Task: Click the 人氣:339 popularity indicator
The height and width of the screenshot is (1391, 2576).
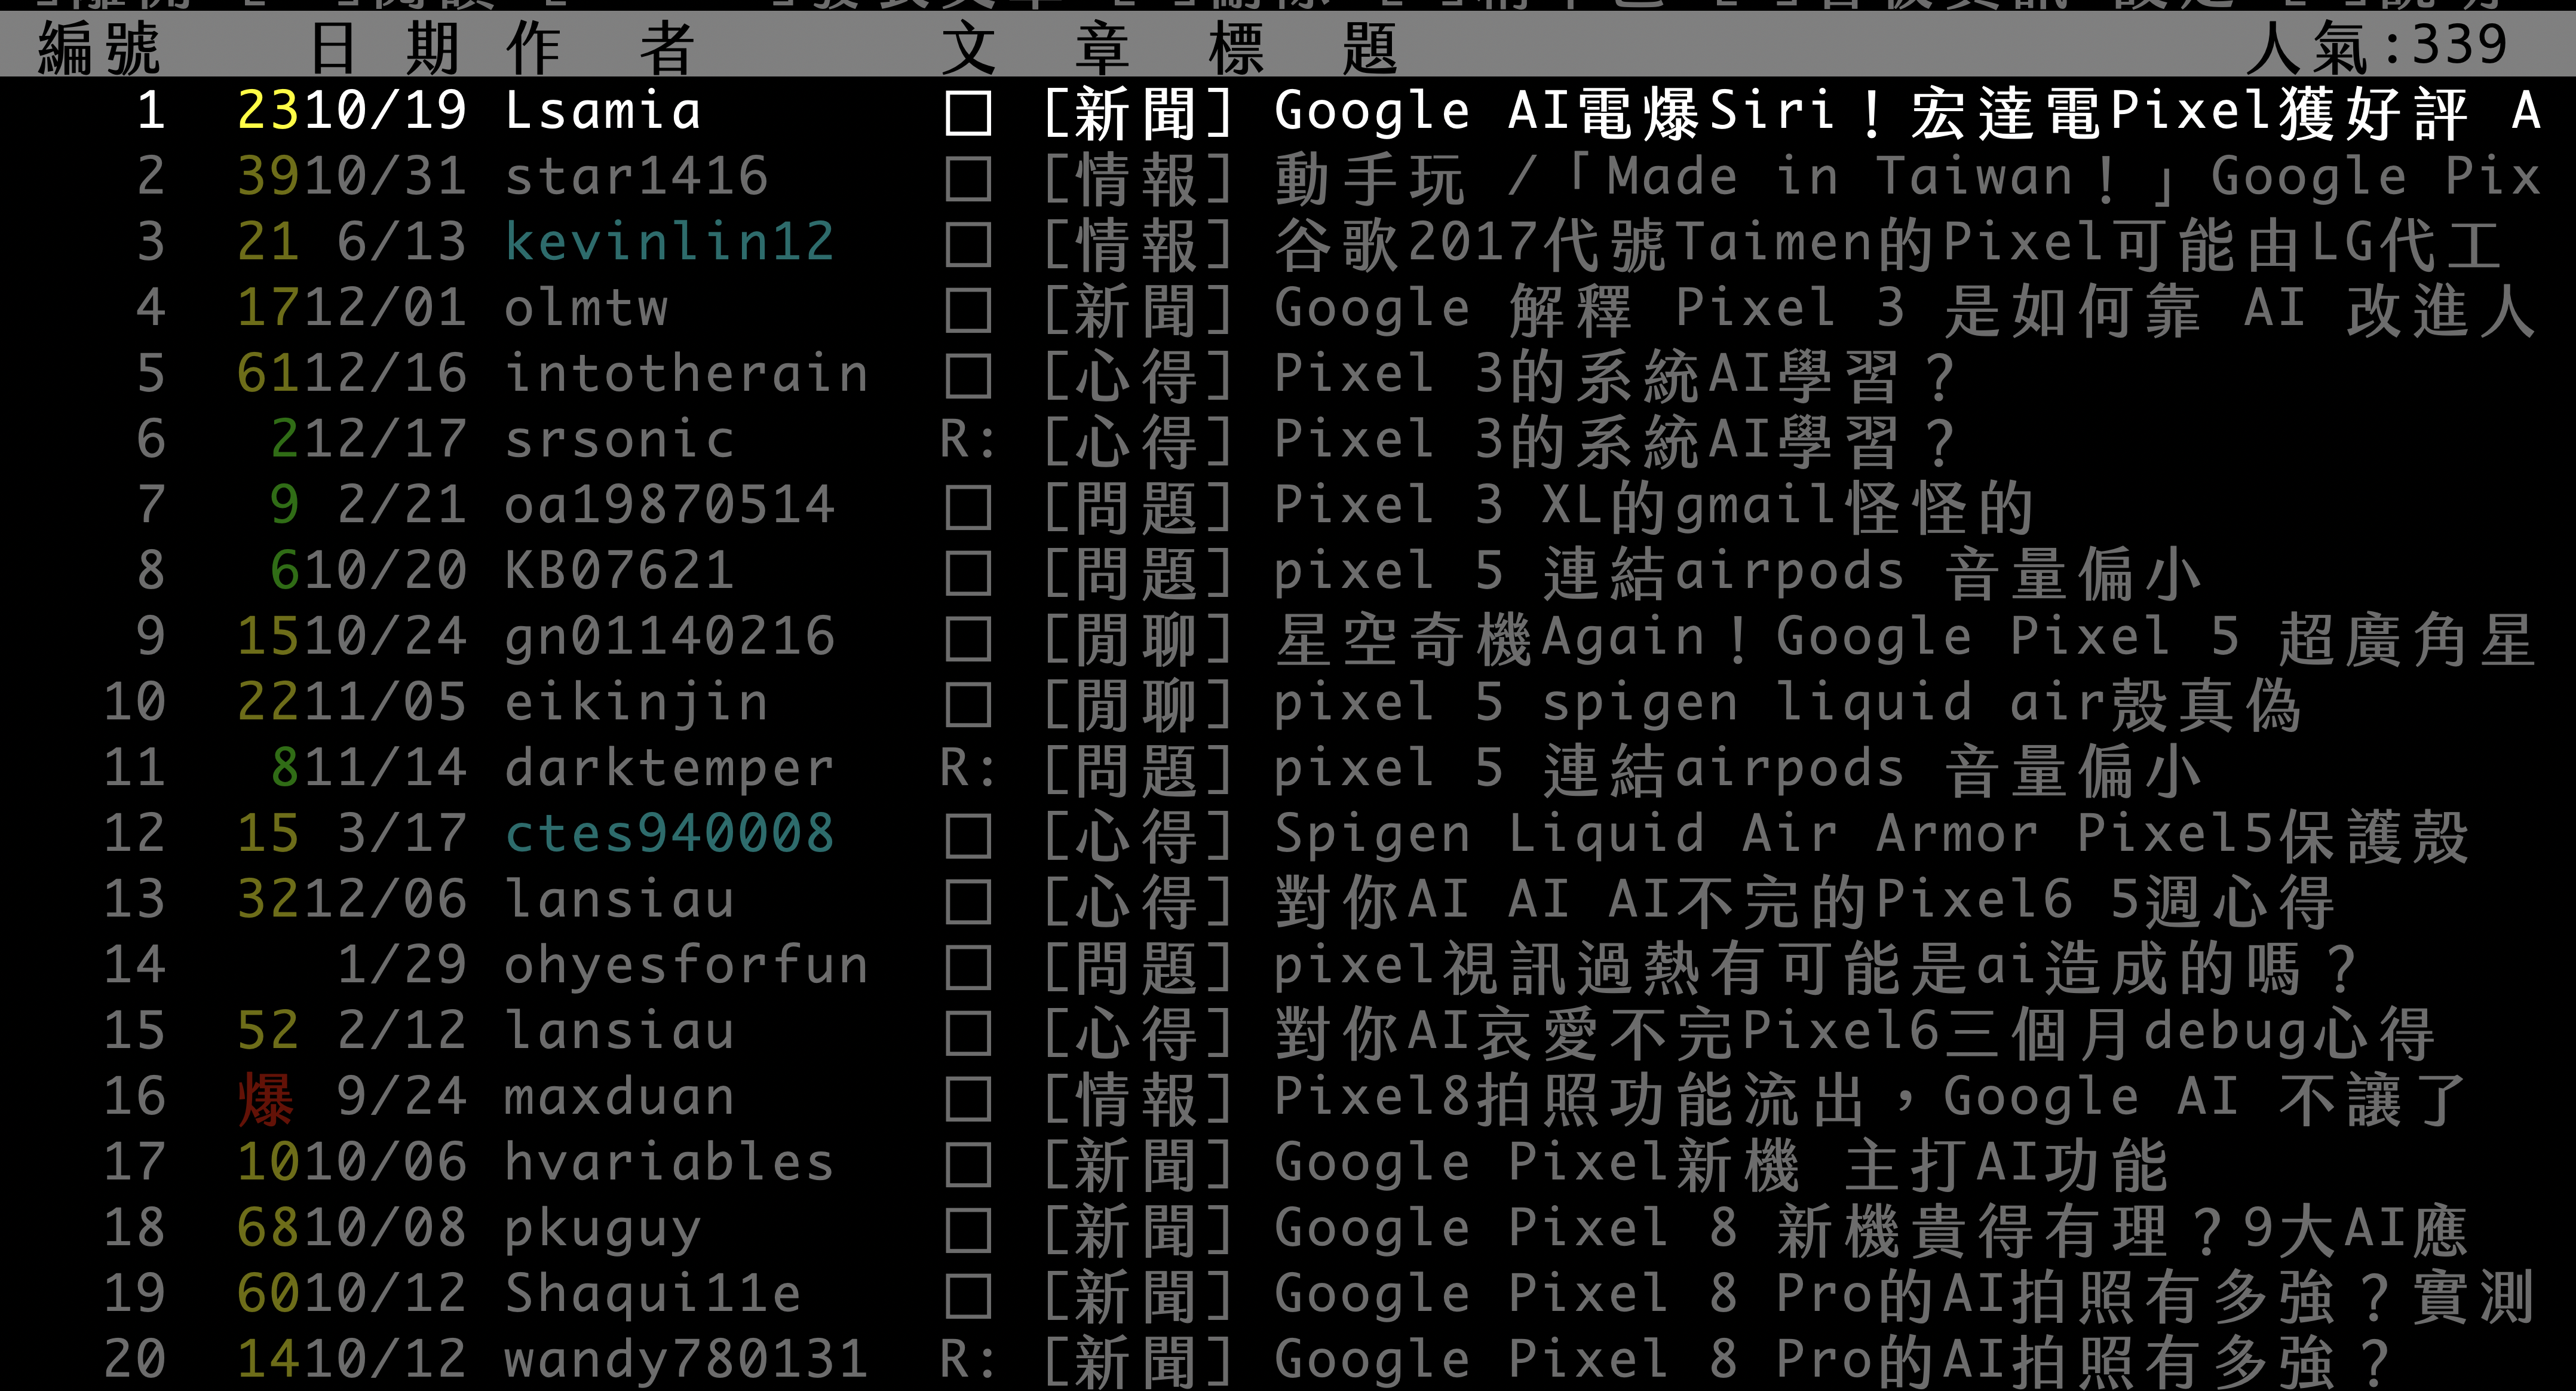Action: [x=2377, y=47]
